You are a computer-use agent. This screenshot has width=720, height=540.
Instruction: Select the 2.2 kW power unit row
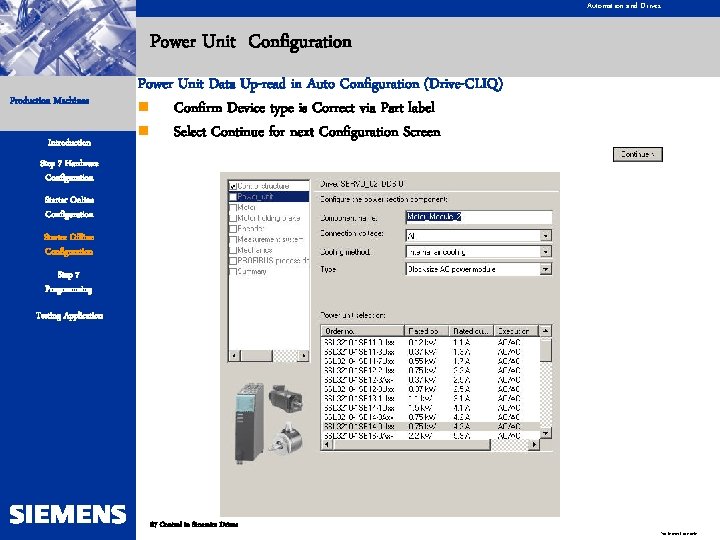point(430,436)
